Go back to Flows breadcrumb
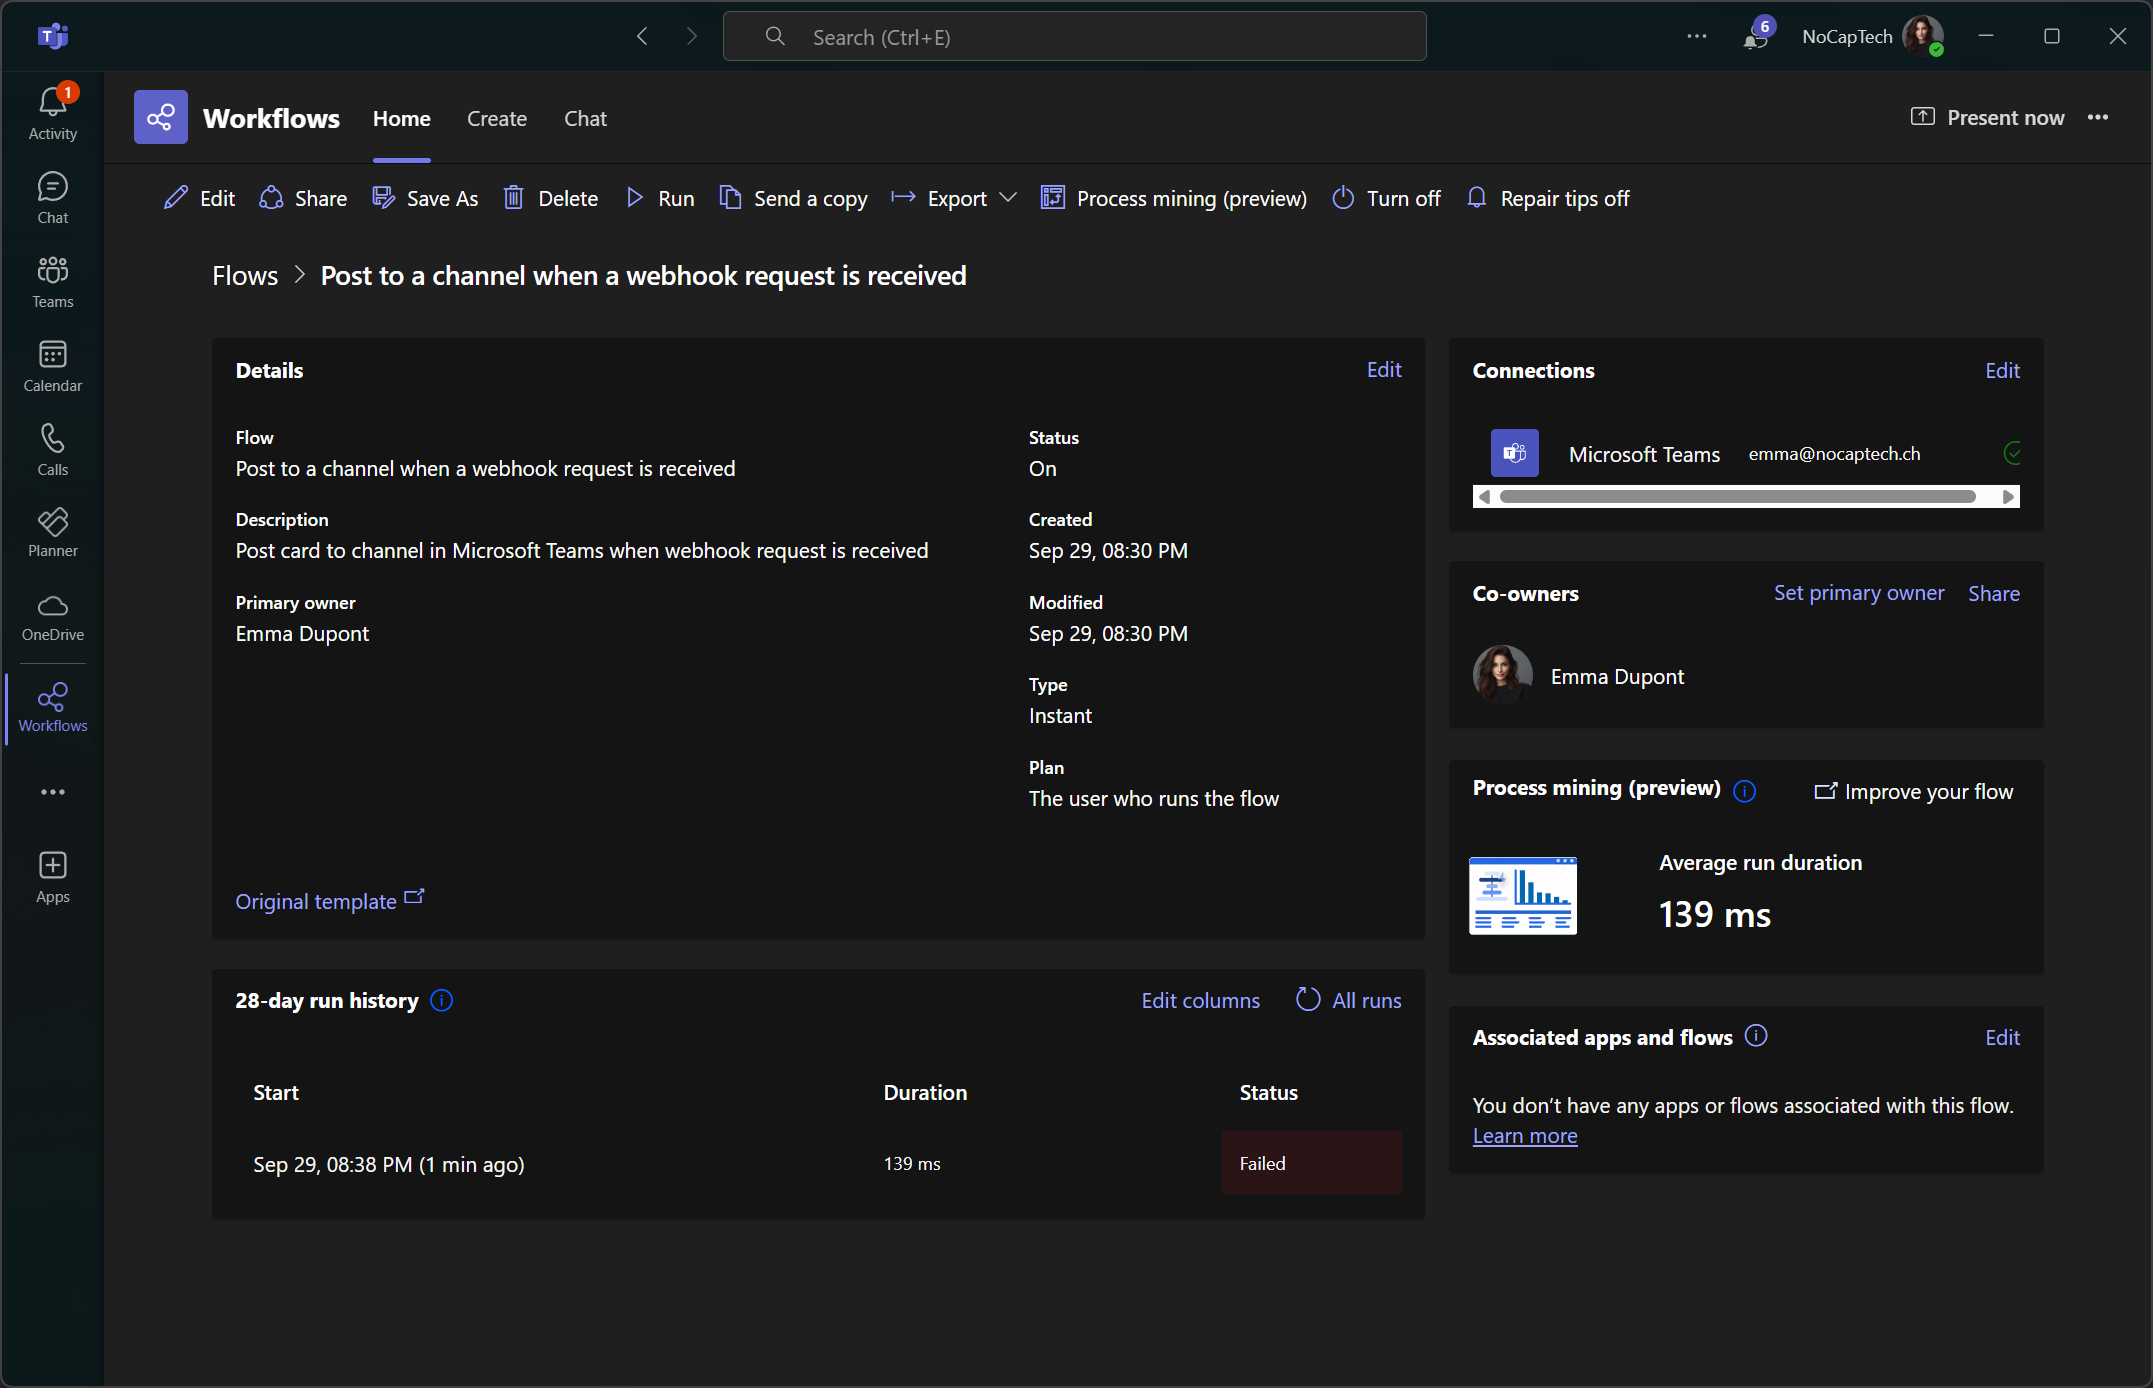This screenshot has height=1388, width=2153. tap(245, 275)
